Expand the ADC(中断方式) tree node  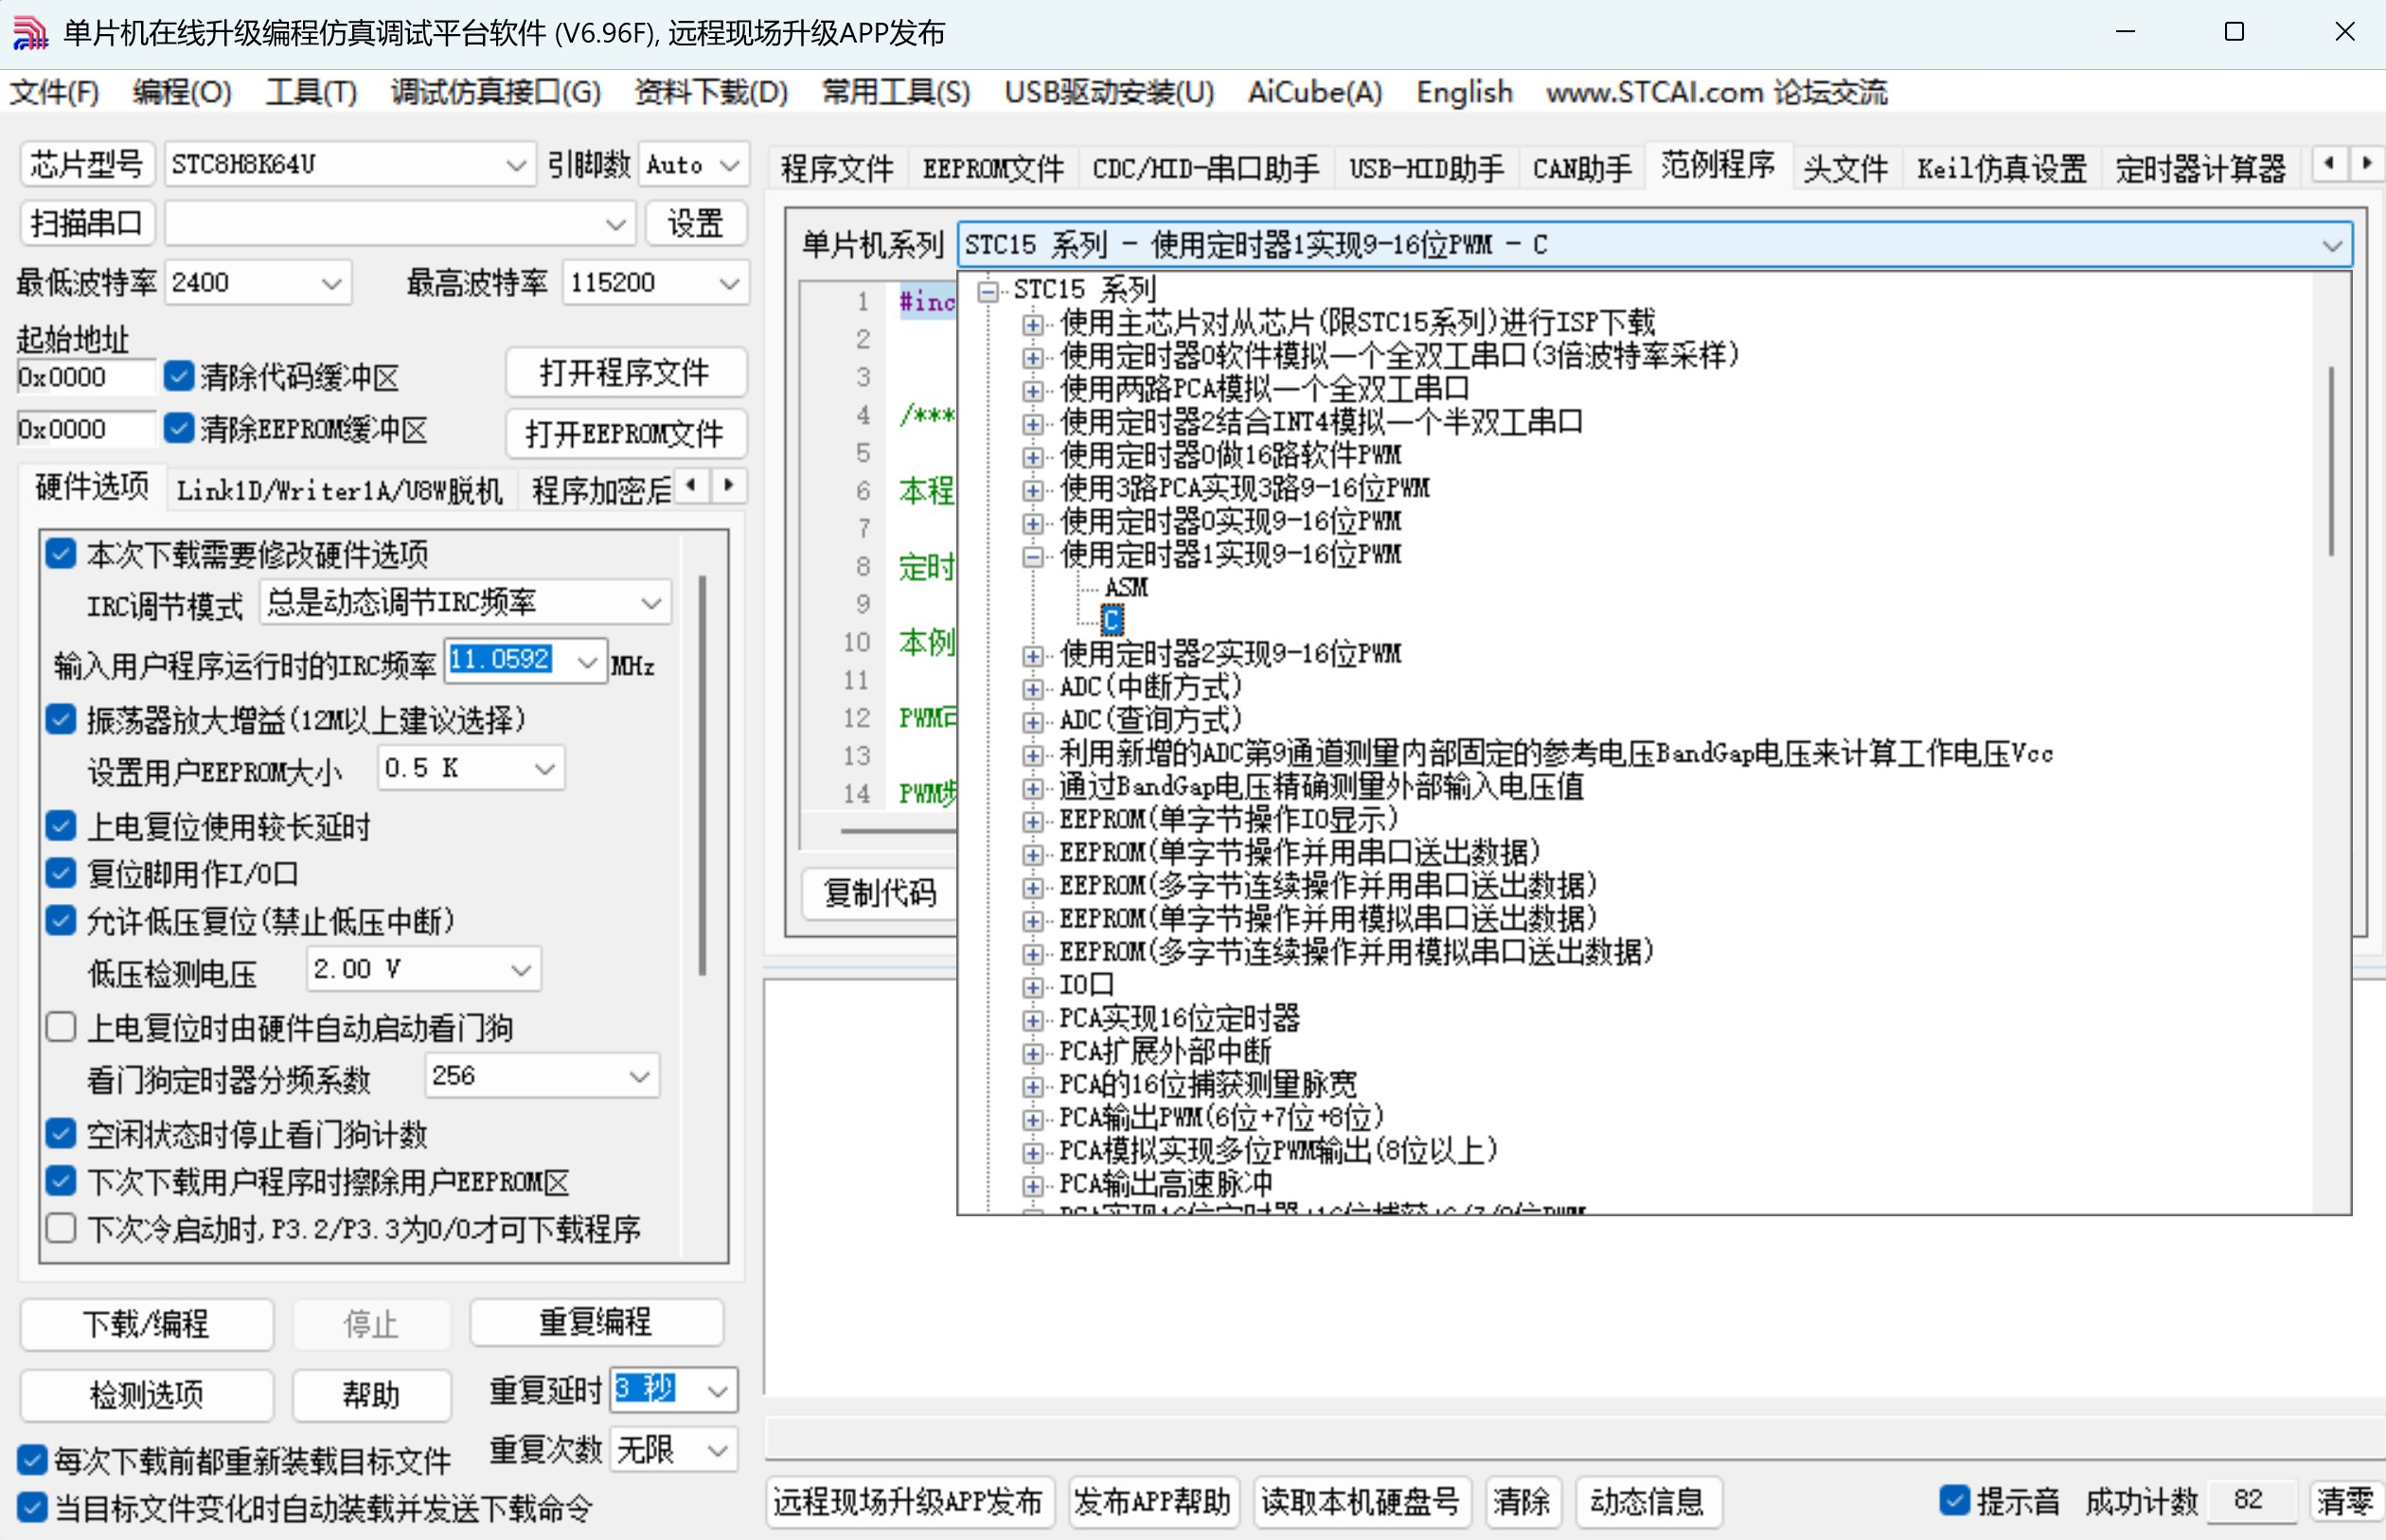pyautogui.click(x=1034, y=688)
